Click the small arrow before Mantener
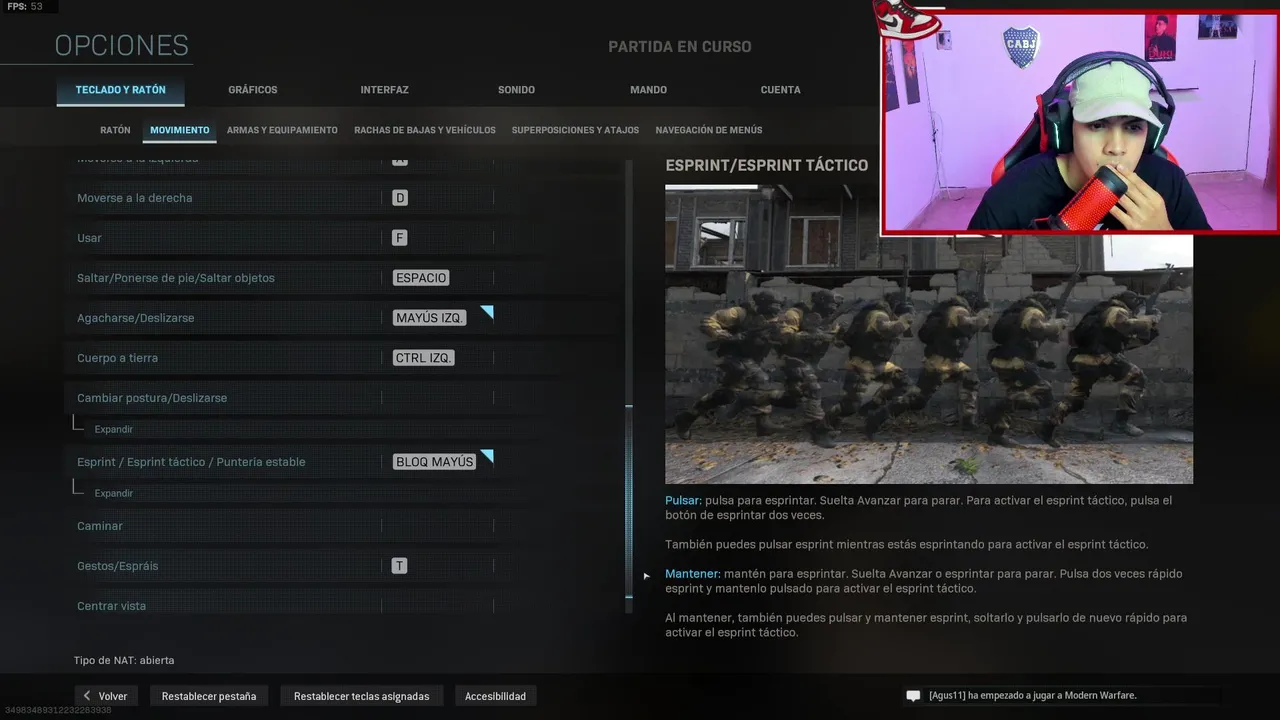1280x720 pixels. click(646, 575)
